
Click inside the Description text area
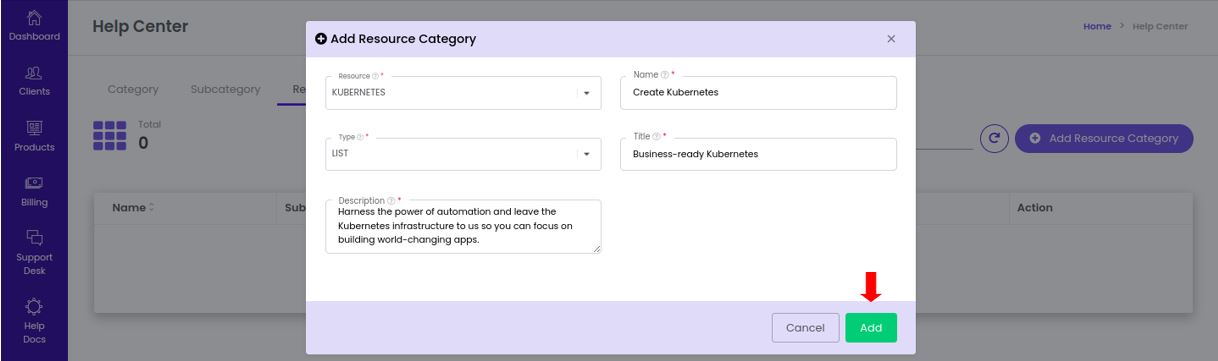coord(463,226)
